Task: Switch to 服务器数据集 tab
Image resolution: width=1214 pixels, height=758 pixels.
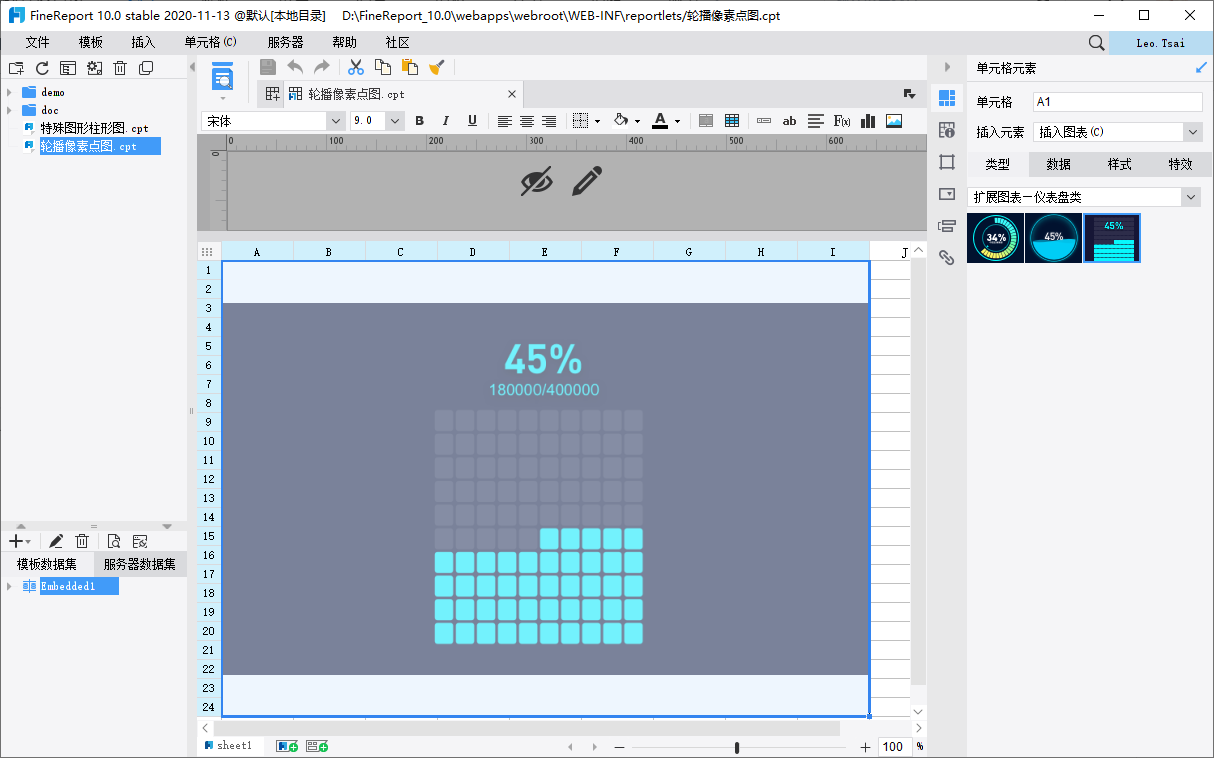Action: click(140, 565)
